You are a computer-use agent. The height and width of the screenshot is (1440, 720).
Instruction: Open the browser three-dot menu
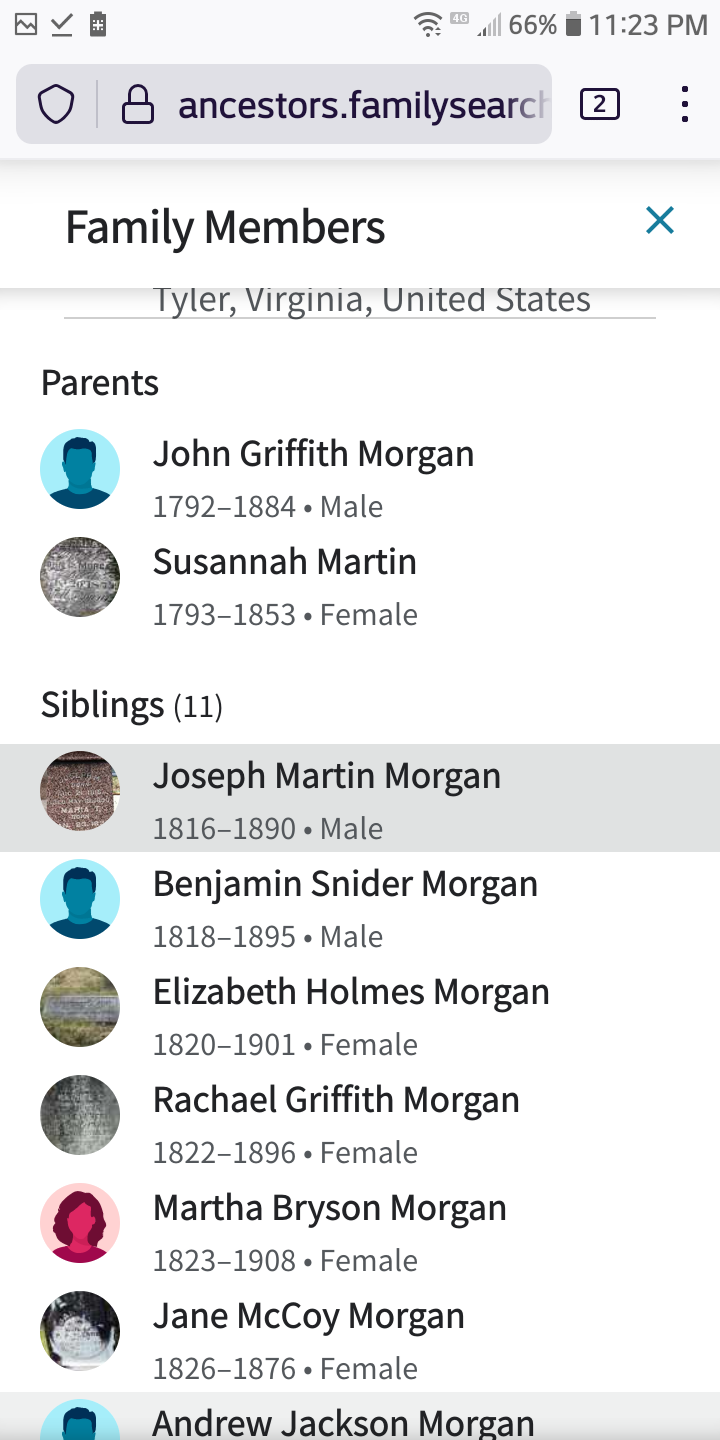tap(684, 104)
